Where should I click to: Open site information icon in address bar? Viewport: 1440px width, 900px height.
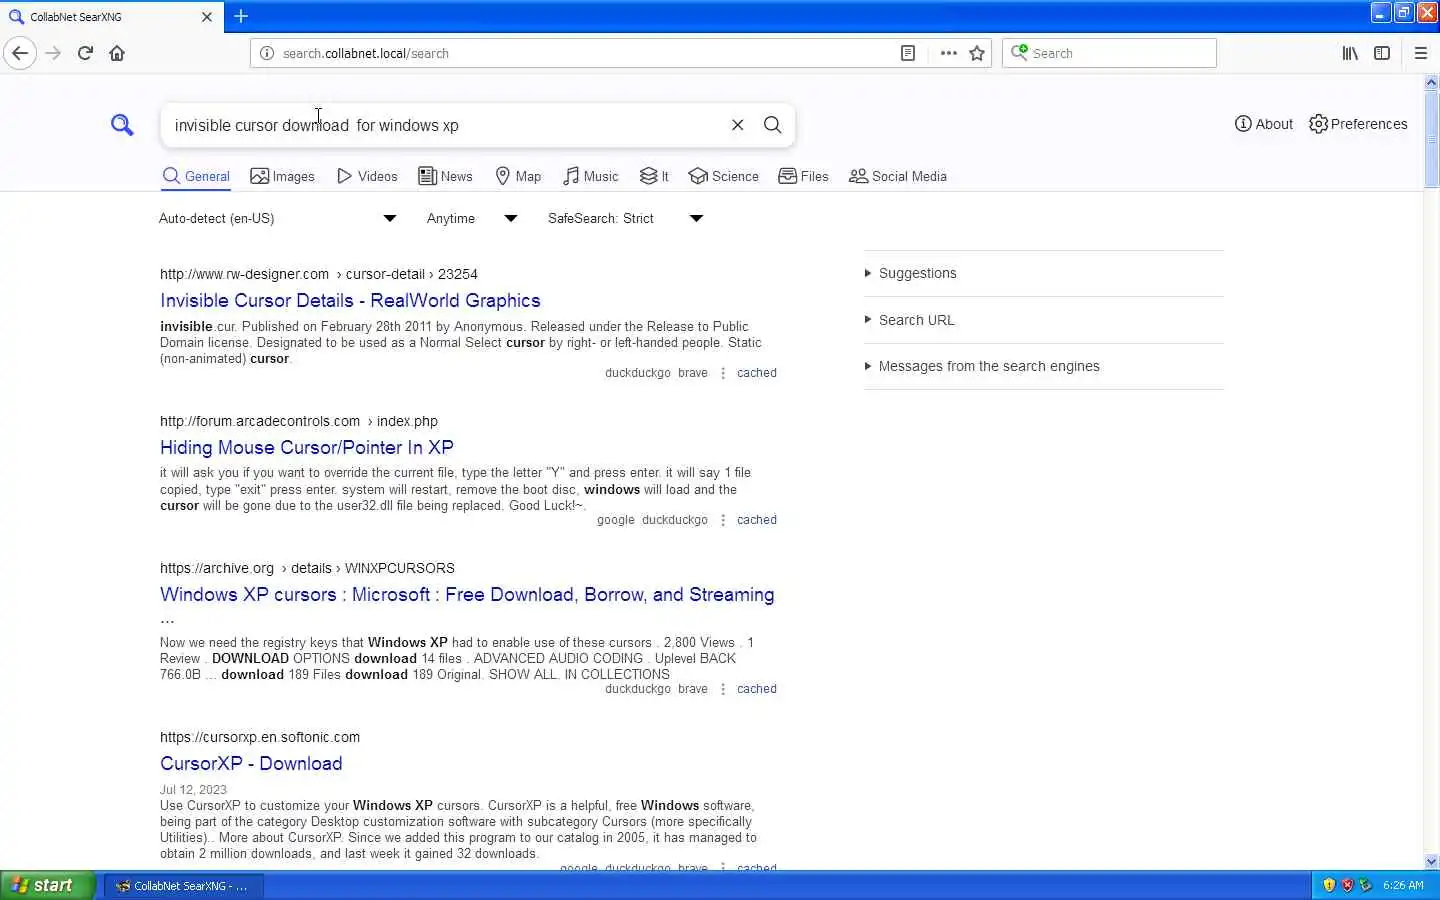pos(267,53)
